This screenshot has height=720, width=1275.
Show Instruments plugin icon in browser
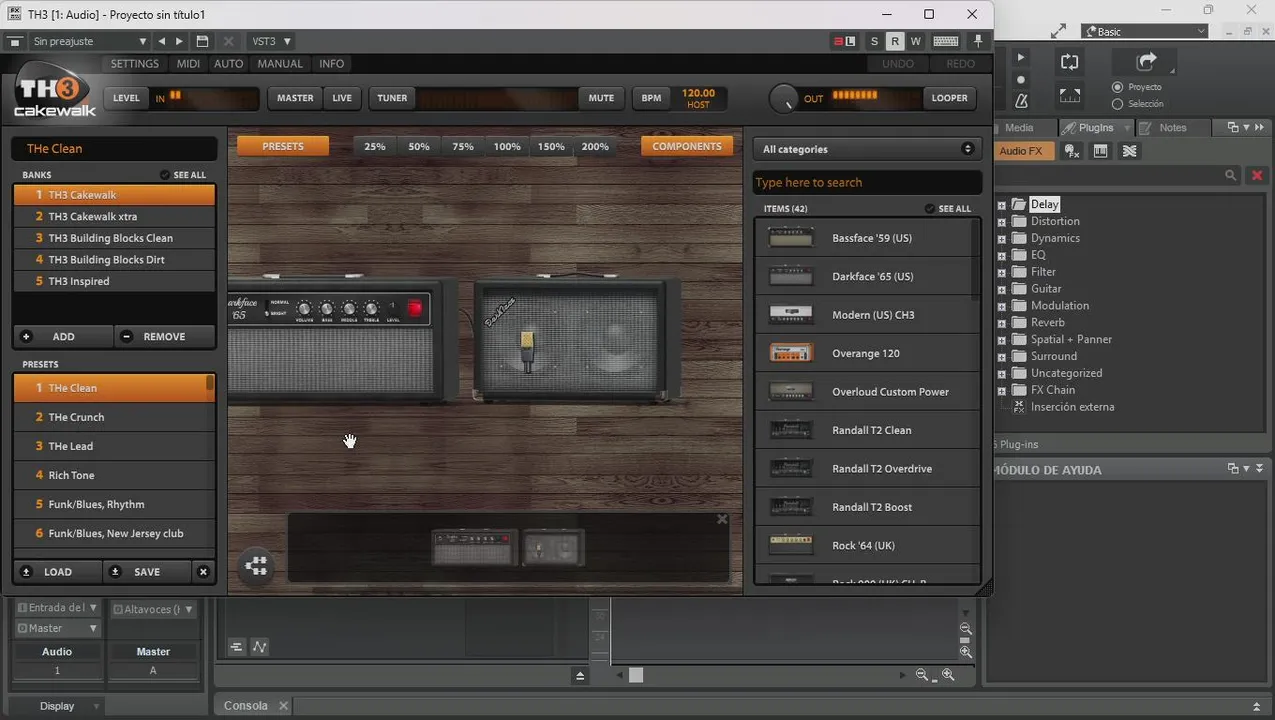[x=1100, y=151]
